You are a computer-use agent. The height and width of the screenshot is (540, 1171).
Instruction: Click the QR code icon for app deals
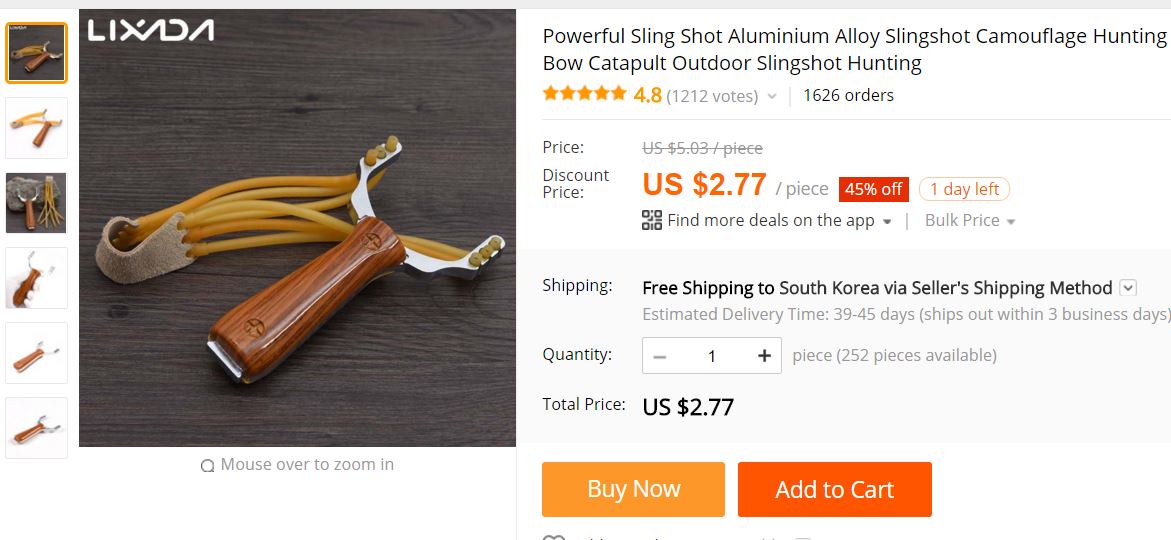[x=652, y=220]
